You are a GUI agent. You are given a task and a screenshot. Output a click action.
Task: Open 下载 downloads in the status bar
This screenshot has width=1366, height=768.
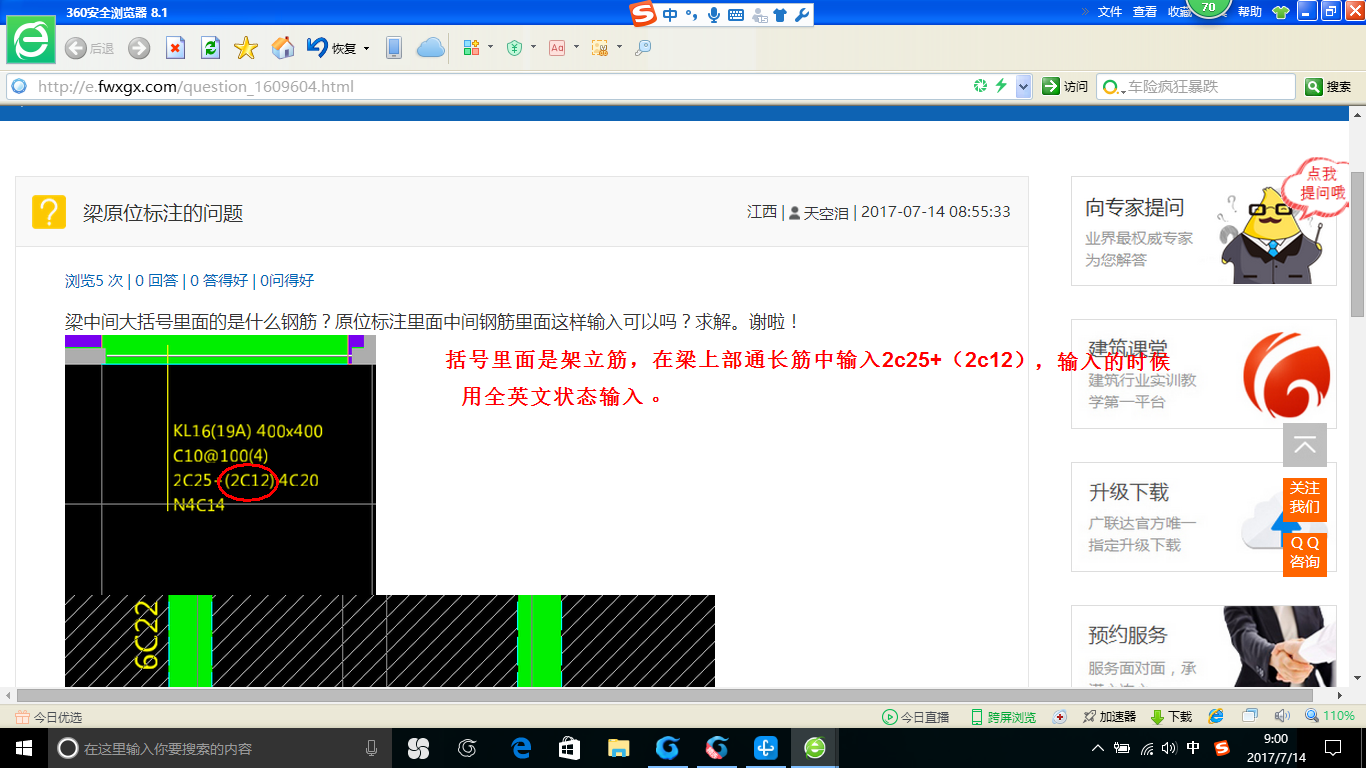(1172, 717)
